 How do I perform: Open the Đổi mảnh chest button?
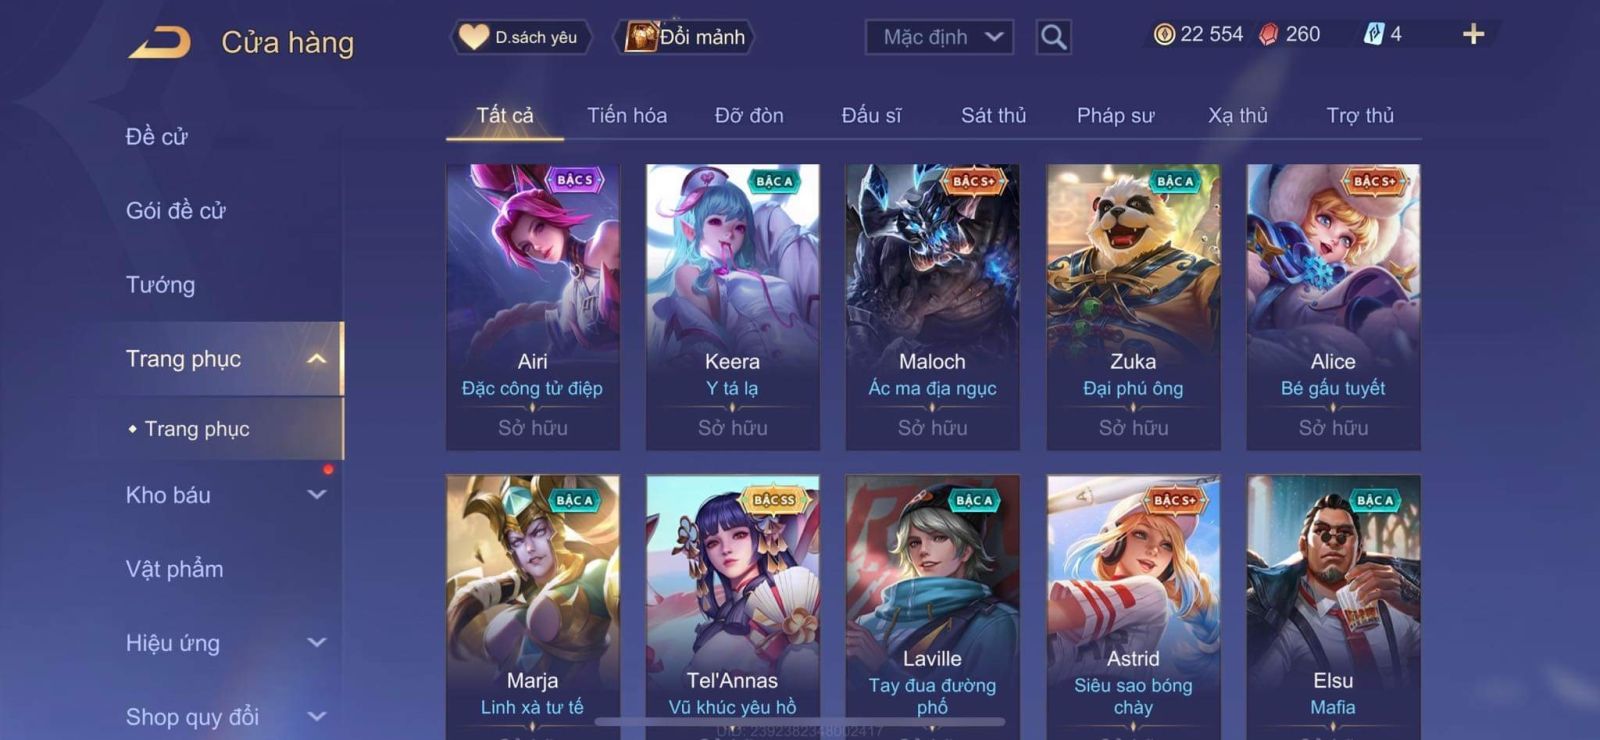pos(684,37)
